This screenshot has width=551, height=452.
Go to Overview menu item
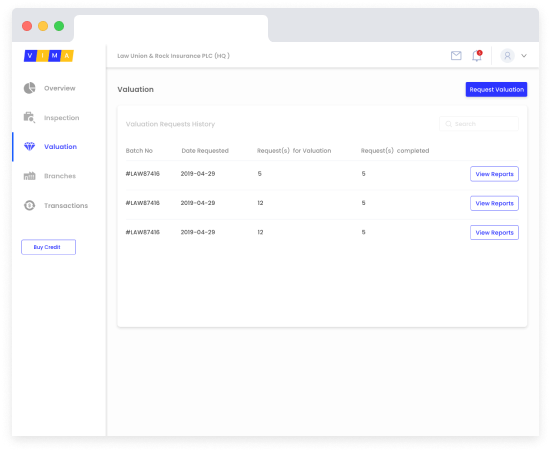pos(60,88)
